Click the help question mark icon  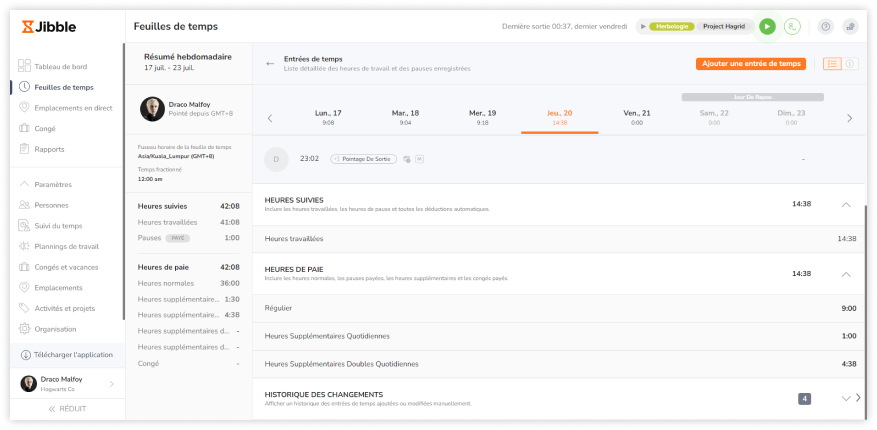coord(825,27)
